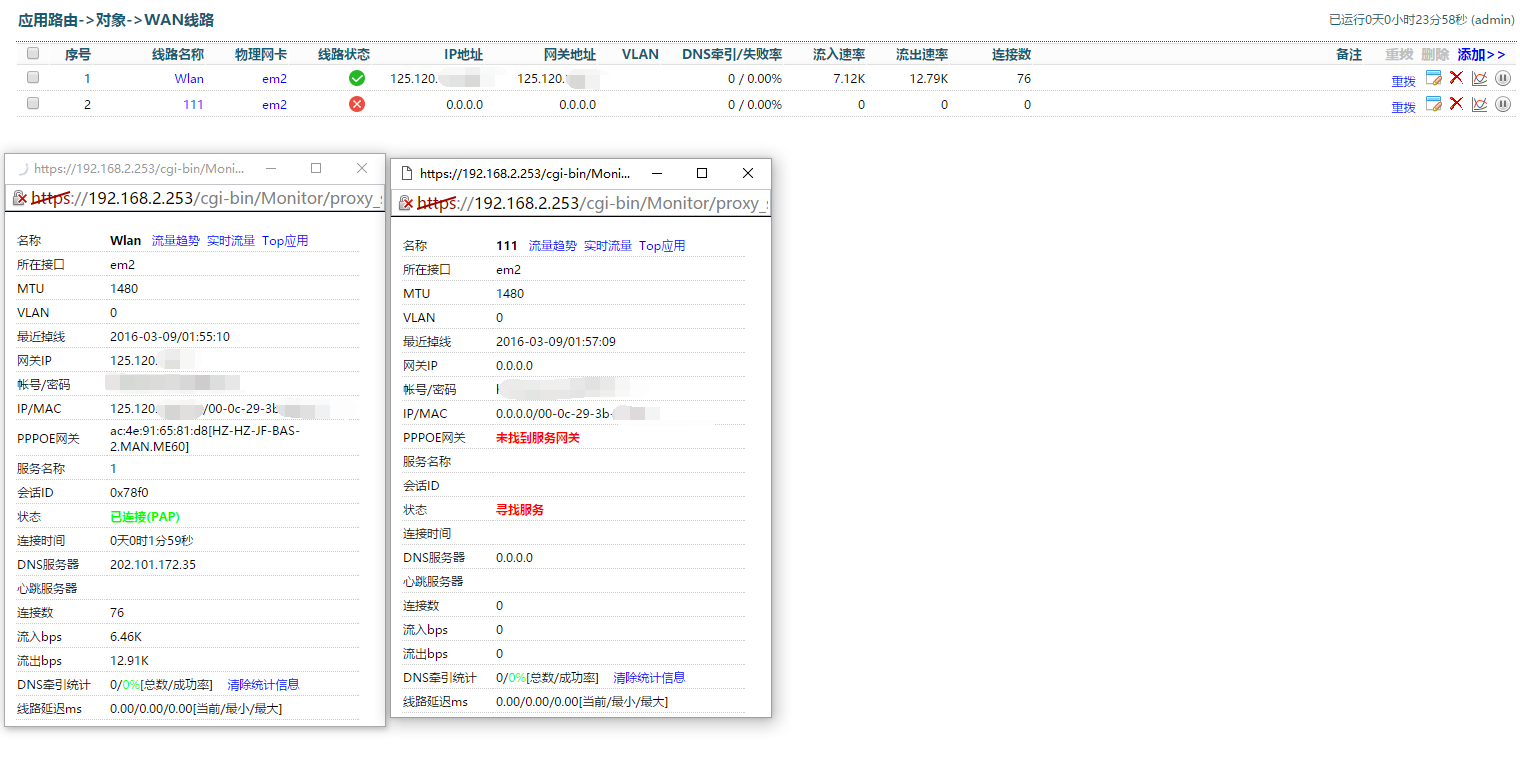The image size is (1520, 772).
Task: Click em2 interface link in 111 row
Action: pyautogui.click(x=275, y=104)
